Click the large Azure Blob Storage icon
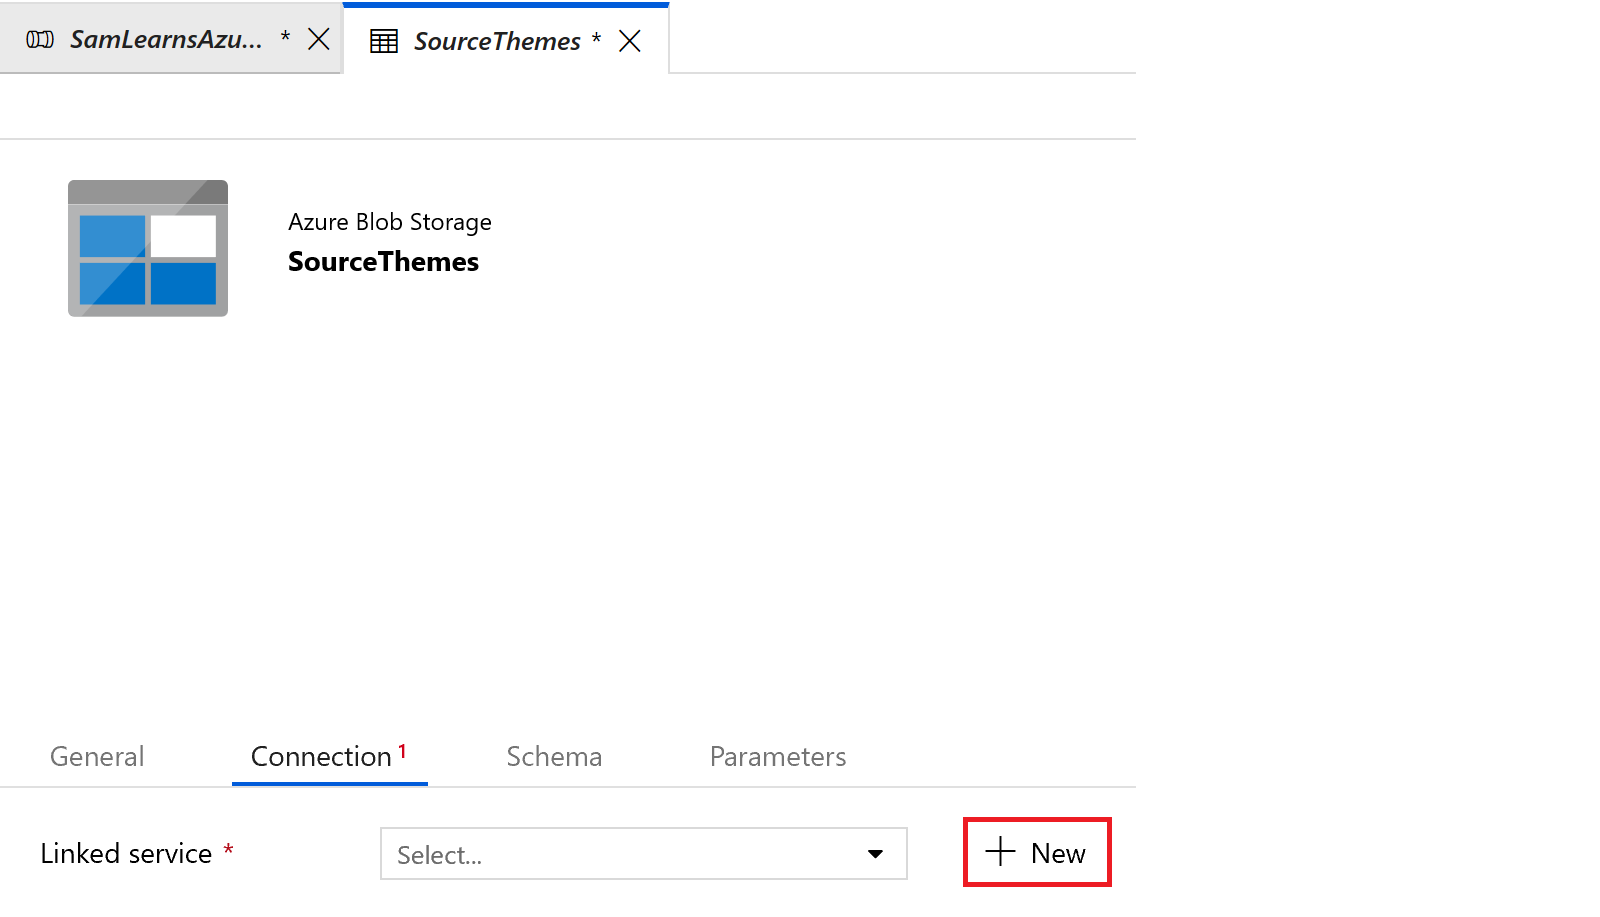Image resolution: width=1600 pixels, height=917 pixels. click(148, 249)
